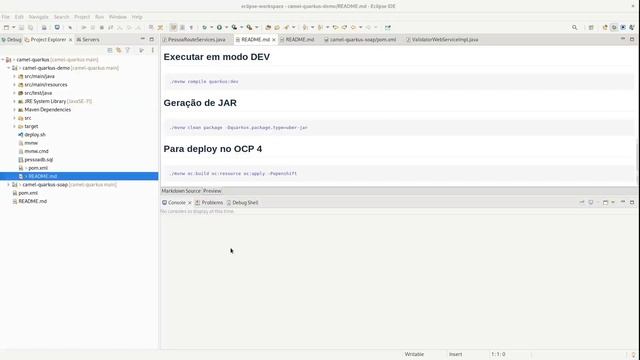Image resolution: width=640 pixels, height=360 pixels.
Task: Open PessoaRouteServices.java editor tab
Action: (x=193, y=40)
